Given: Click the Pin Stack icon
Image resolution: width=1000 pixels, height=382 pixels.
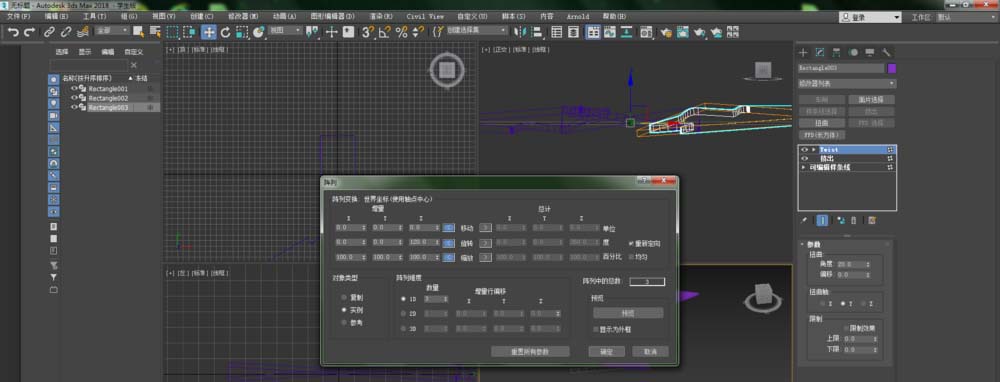Looking at the screenshot, I should (804, 220).
